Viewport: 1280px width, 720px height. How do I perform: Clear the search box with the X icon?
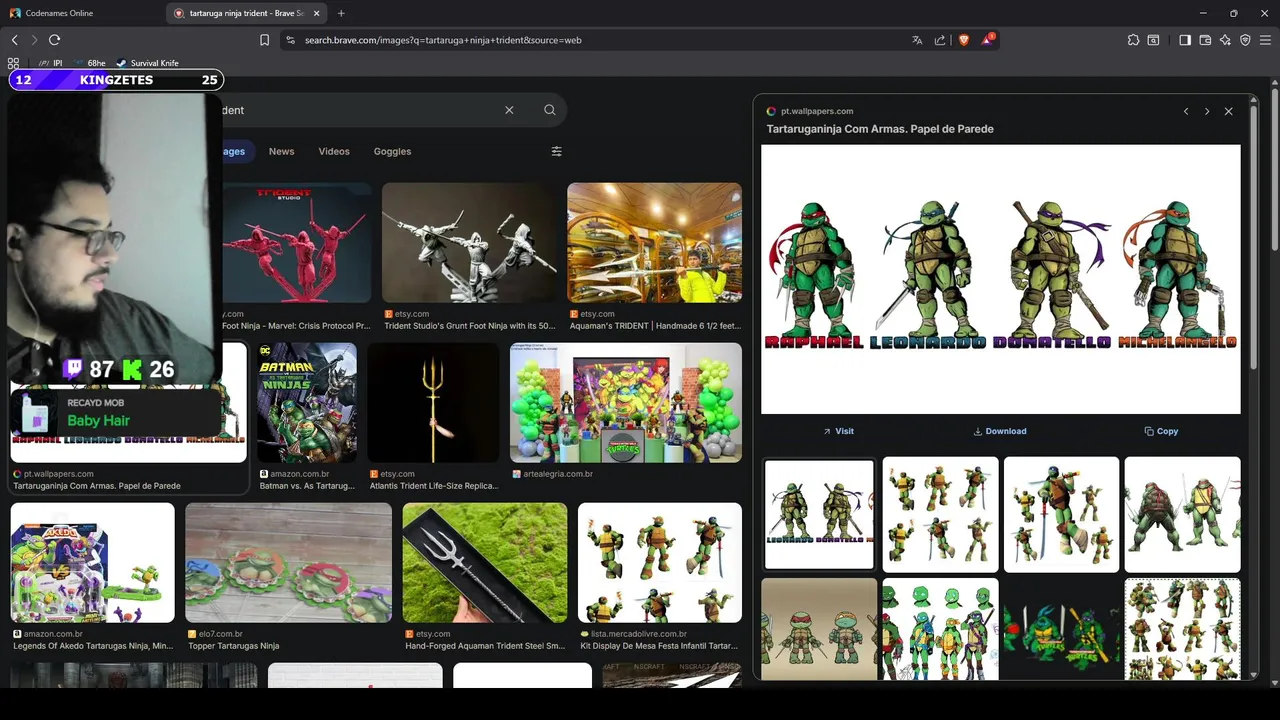tap(509, 110)
